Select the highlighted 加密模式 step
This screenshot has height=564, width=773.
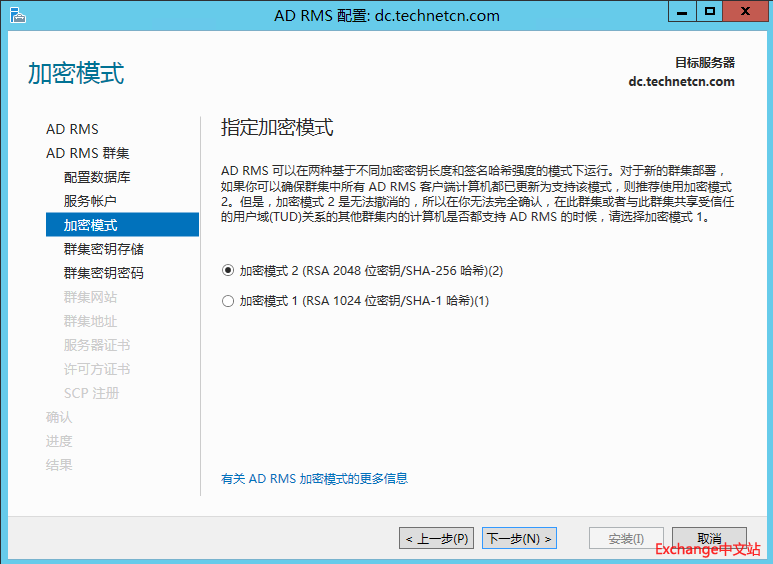tap(90, 225)
